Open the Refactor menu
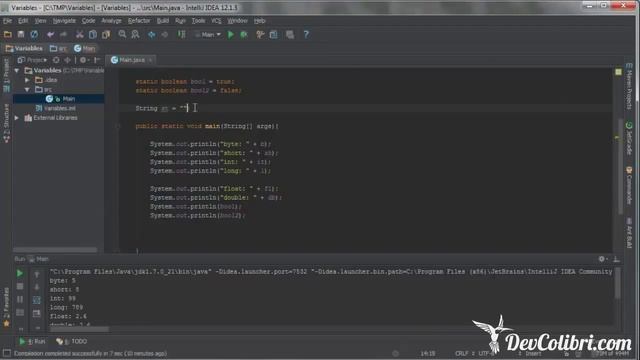Screen dimensions: 640x360 coord(139,20)
